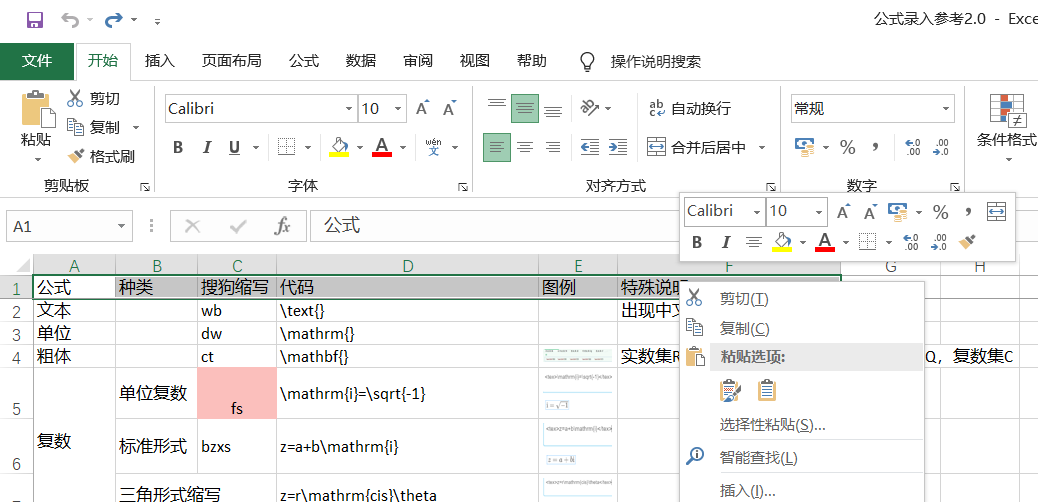Click the 格式刷 format painter button
This screenshot has height=502, width=1038.
101,156
